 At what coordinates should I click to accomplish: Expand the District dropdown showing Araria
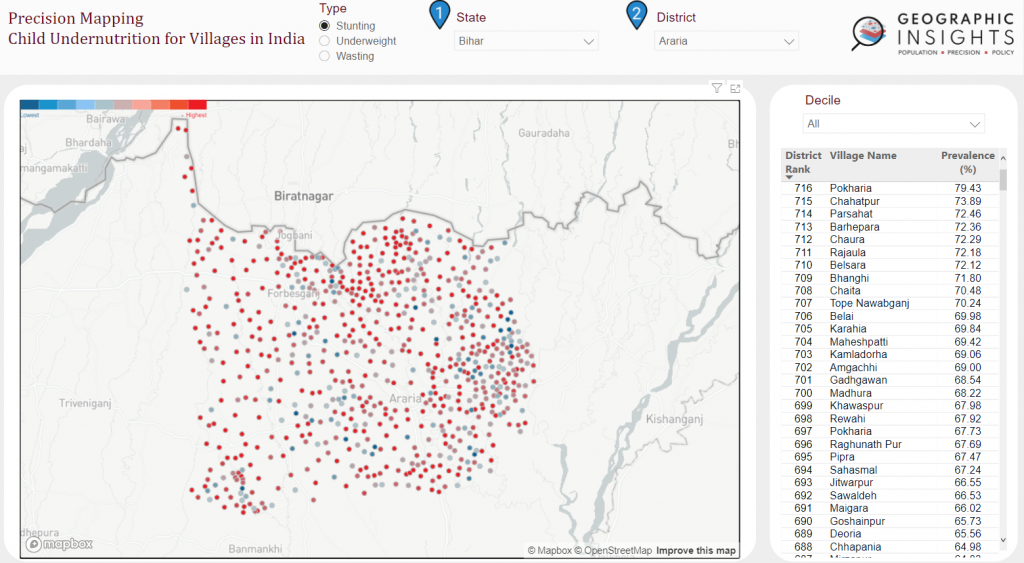726,41
